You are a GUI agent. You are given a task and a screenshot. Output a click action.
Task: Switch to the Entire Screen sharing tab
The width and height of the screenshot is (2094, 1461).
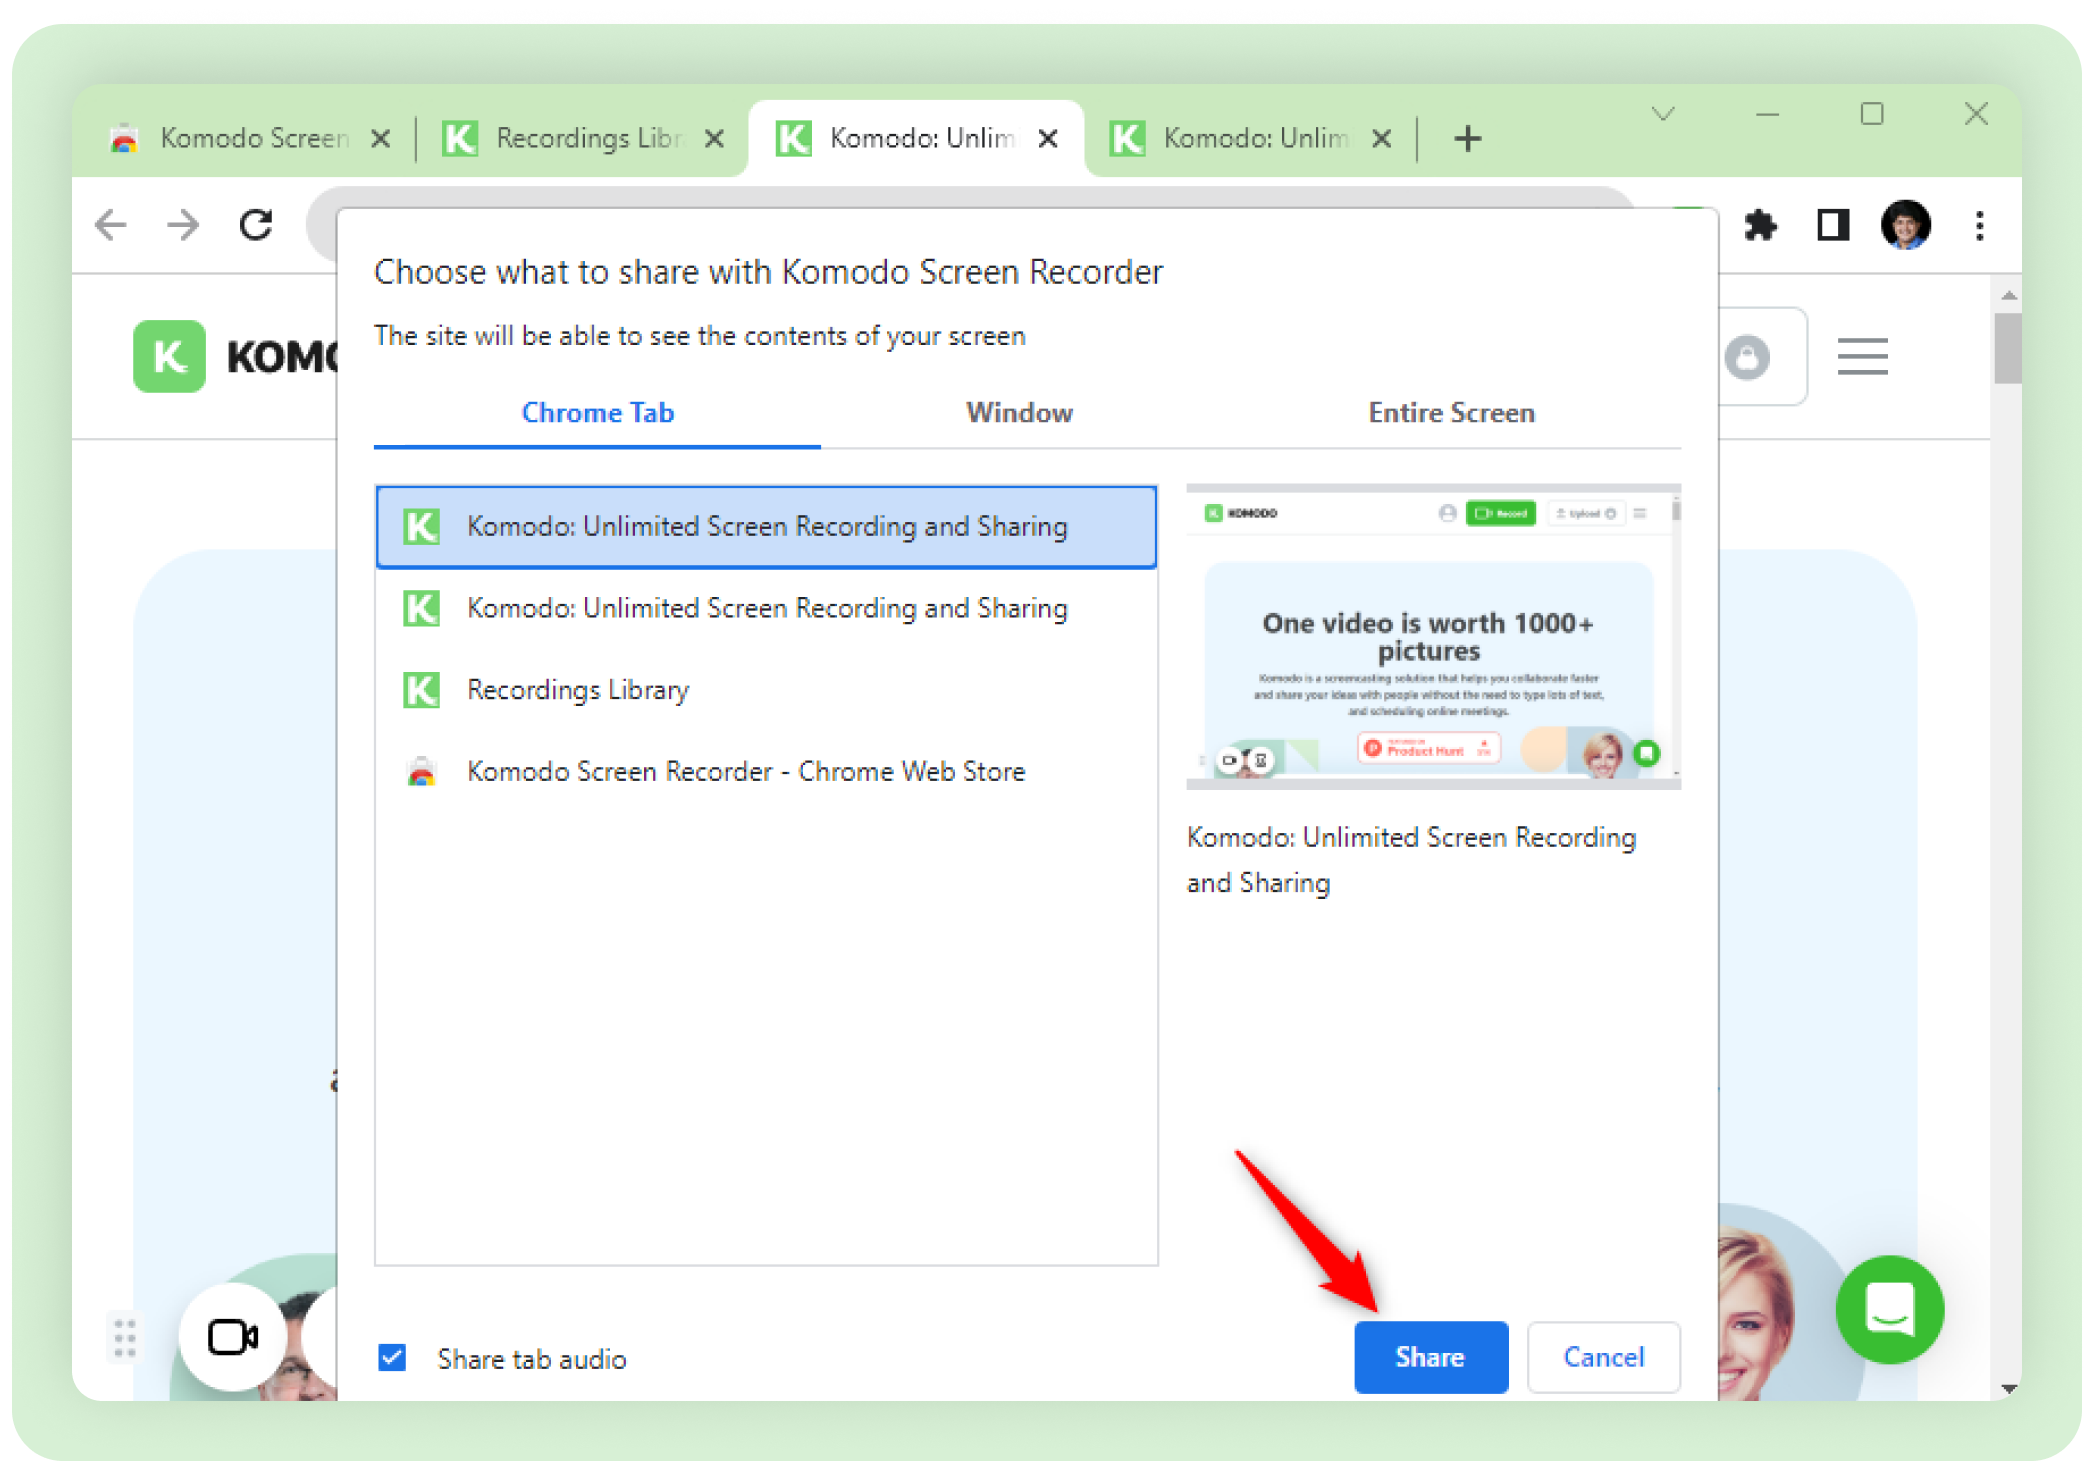click(1451, 413)
